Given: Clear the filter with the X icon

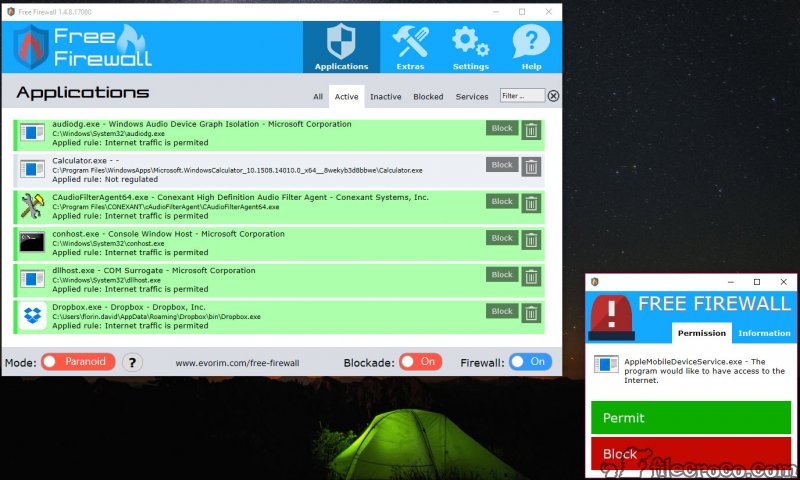Looking at the screenshot, I should point(553,96).
